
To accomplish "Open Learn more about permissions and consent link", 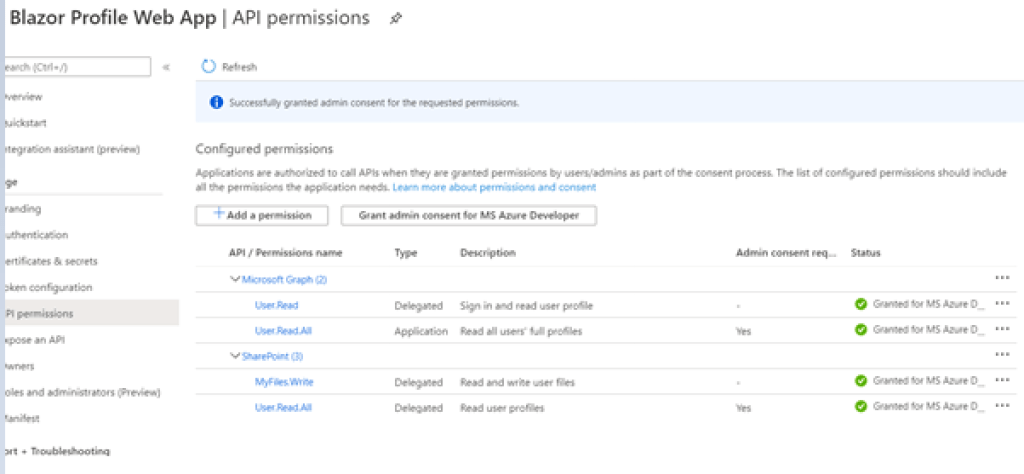I will (x=494, y=187).
